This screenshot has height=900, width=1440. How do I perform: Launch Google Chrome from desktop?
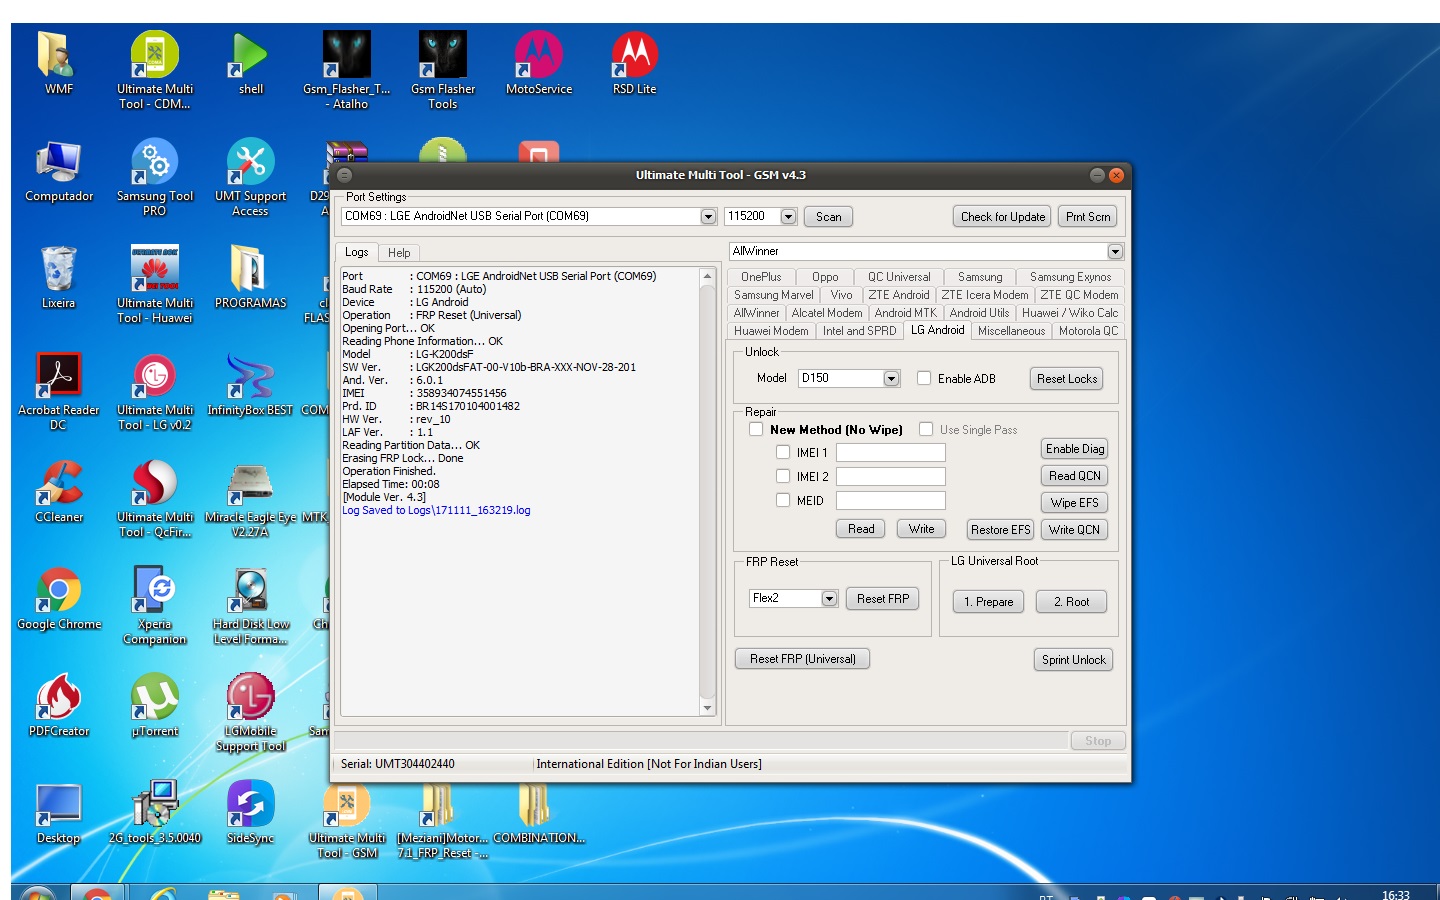pyautogui.click(x=58, y=599)
